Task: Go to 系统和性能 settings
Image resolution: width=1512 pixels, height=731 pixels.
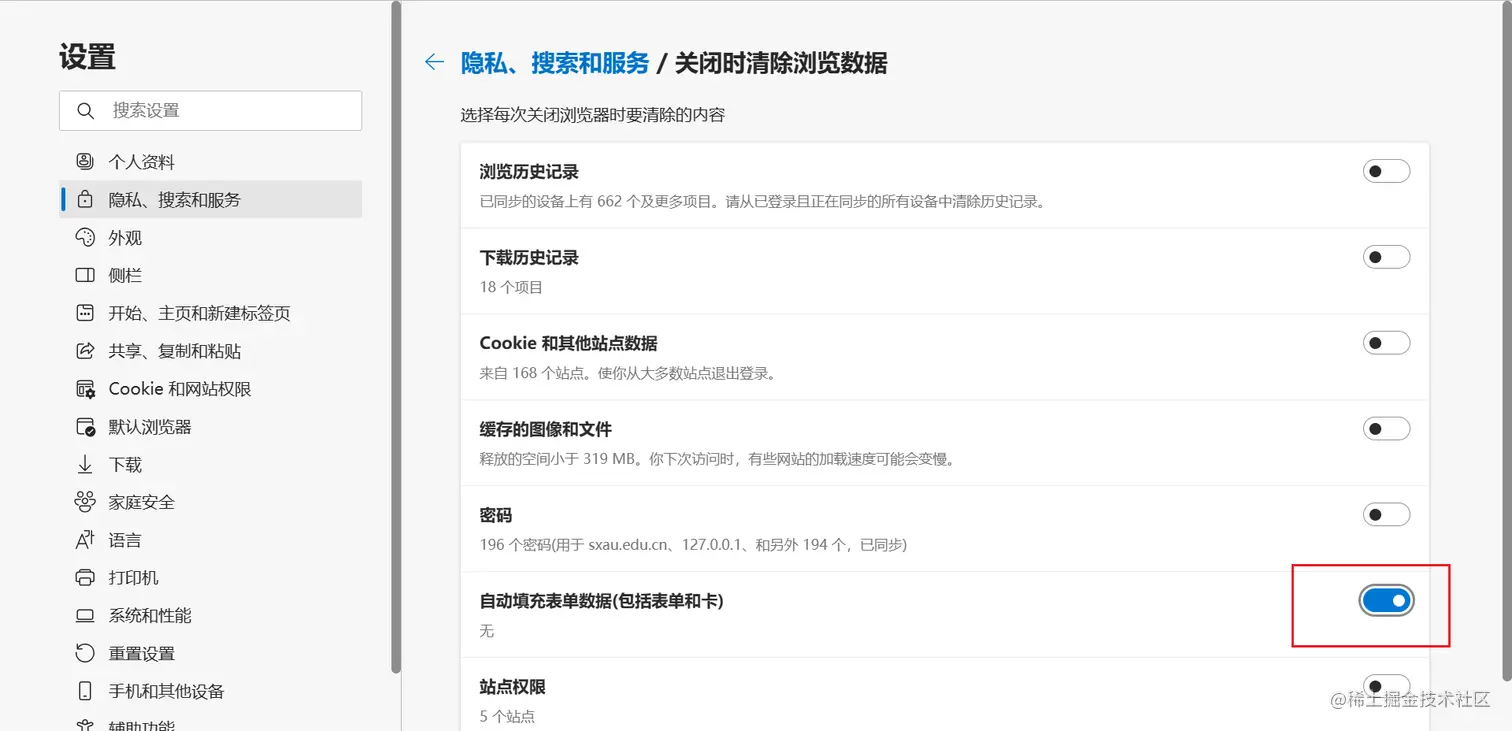Action: (210, 616)
